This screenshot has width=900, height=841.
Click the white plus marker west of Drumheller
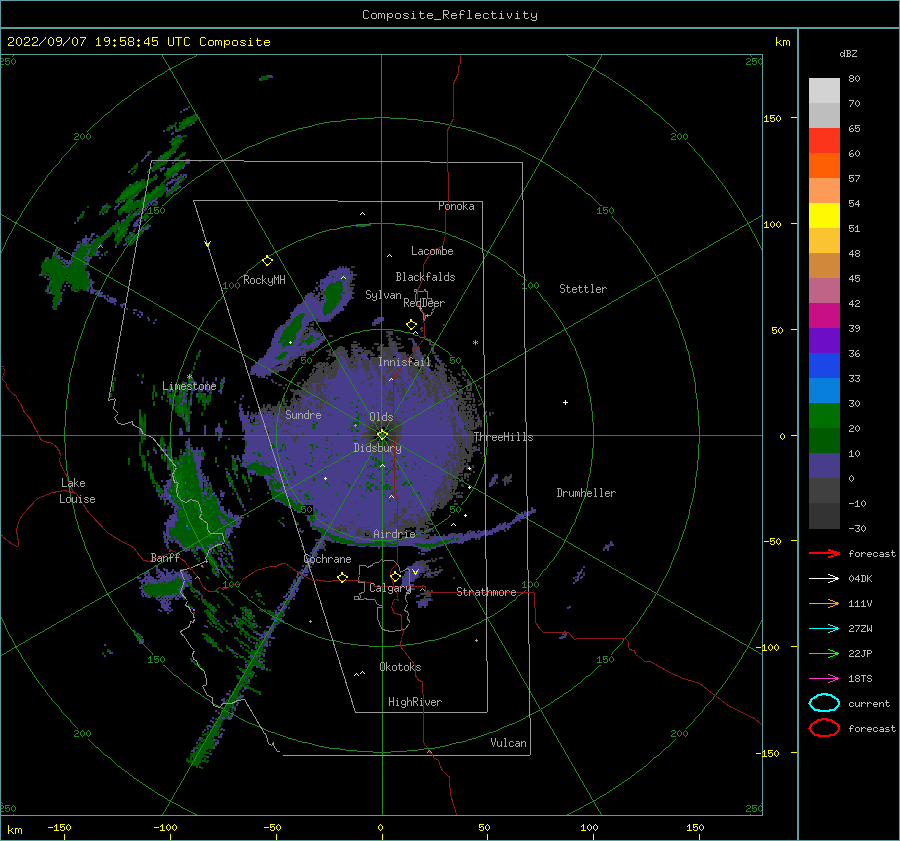coord(565,402)
